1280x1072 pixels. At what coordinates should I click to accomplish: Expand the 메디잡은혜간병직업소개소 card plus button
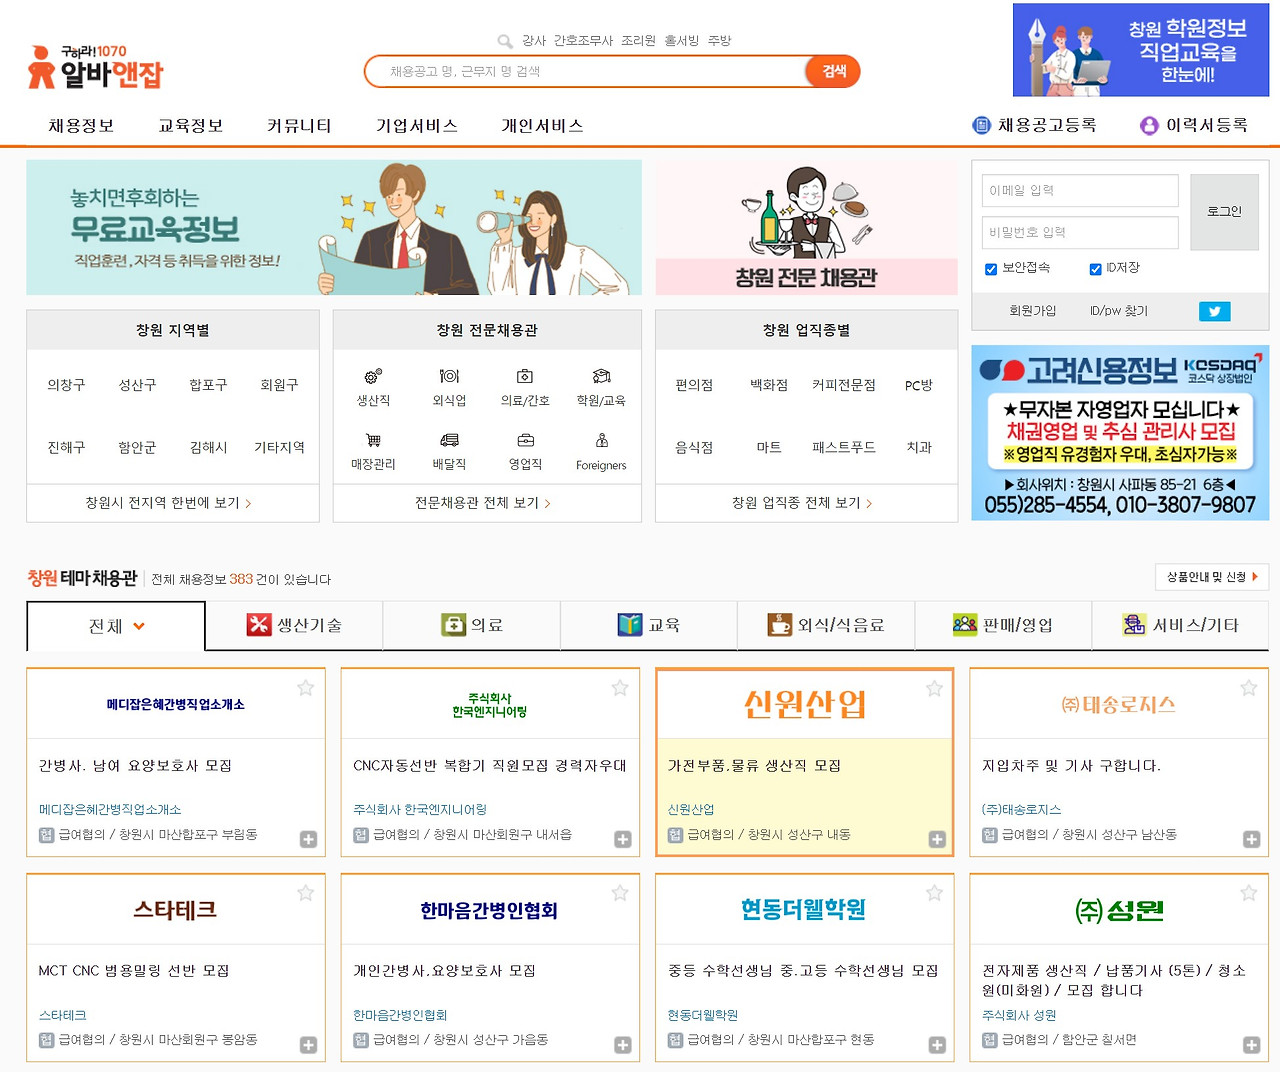[308, 840]
